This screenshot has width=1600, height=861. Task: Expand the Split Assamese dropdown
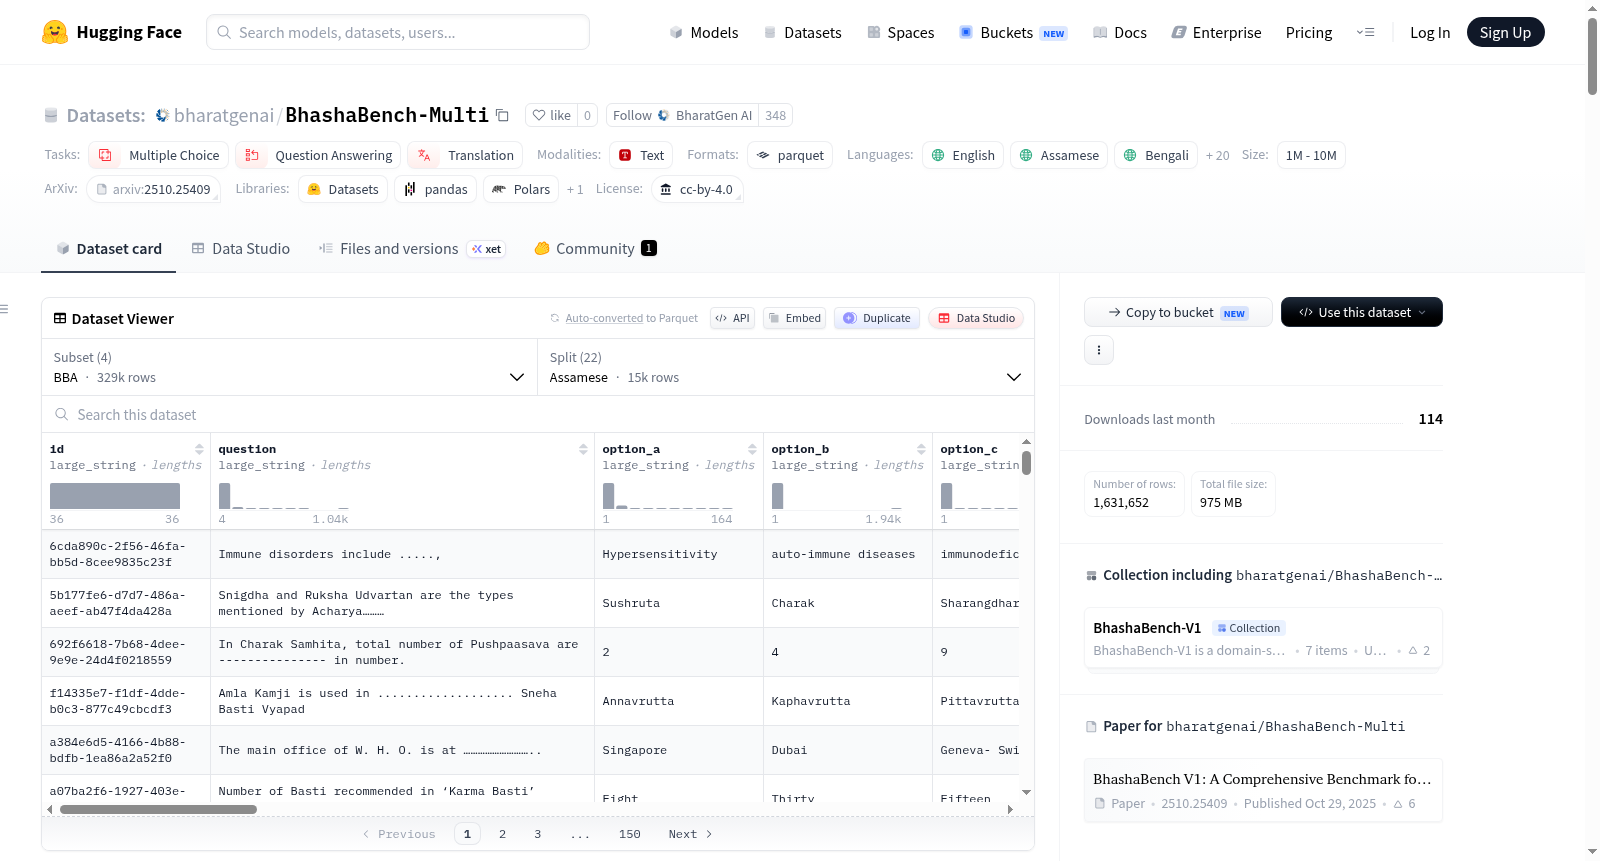(x=785, y=367)
